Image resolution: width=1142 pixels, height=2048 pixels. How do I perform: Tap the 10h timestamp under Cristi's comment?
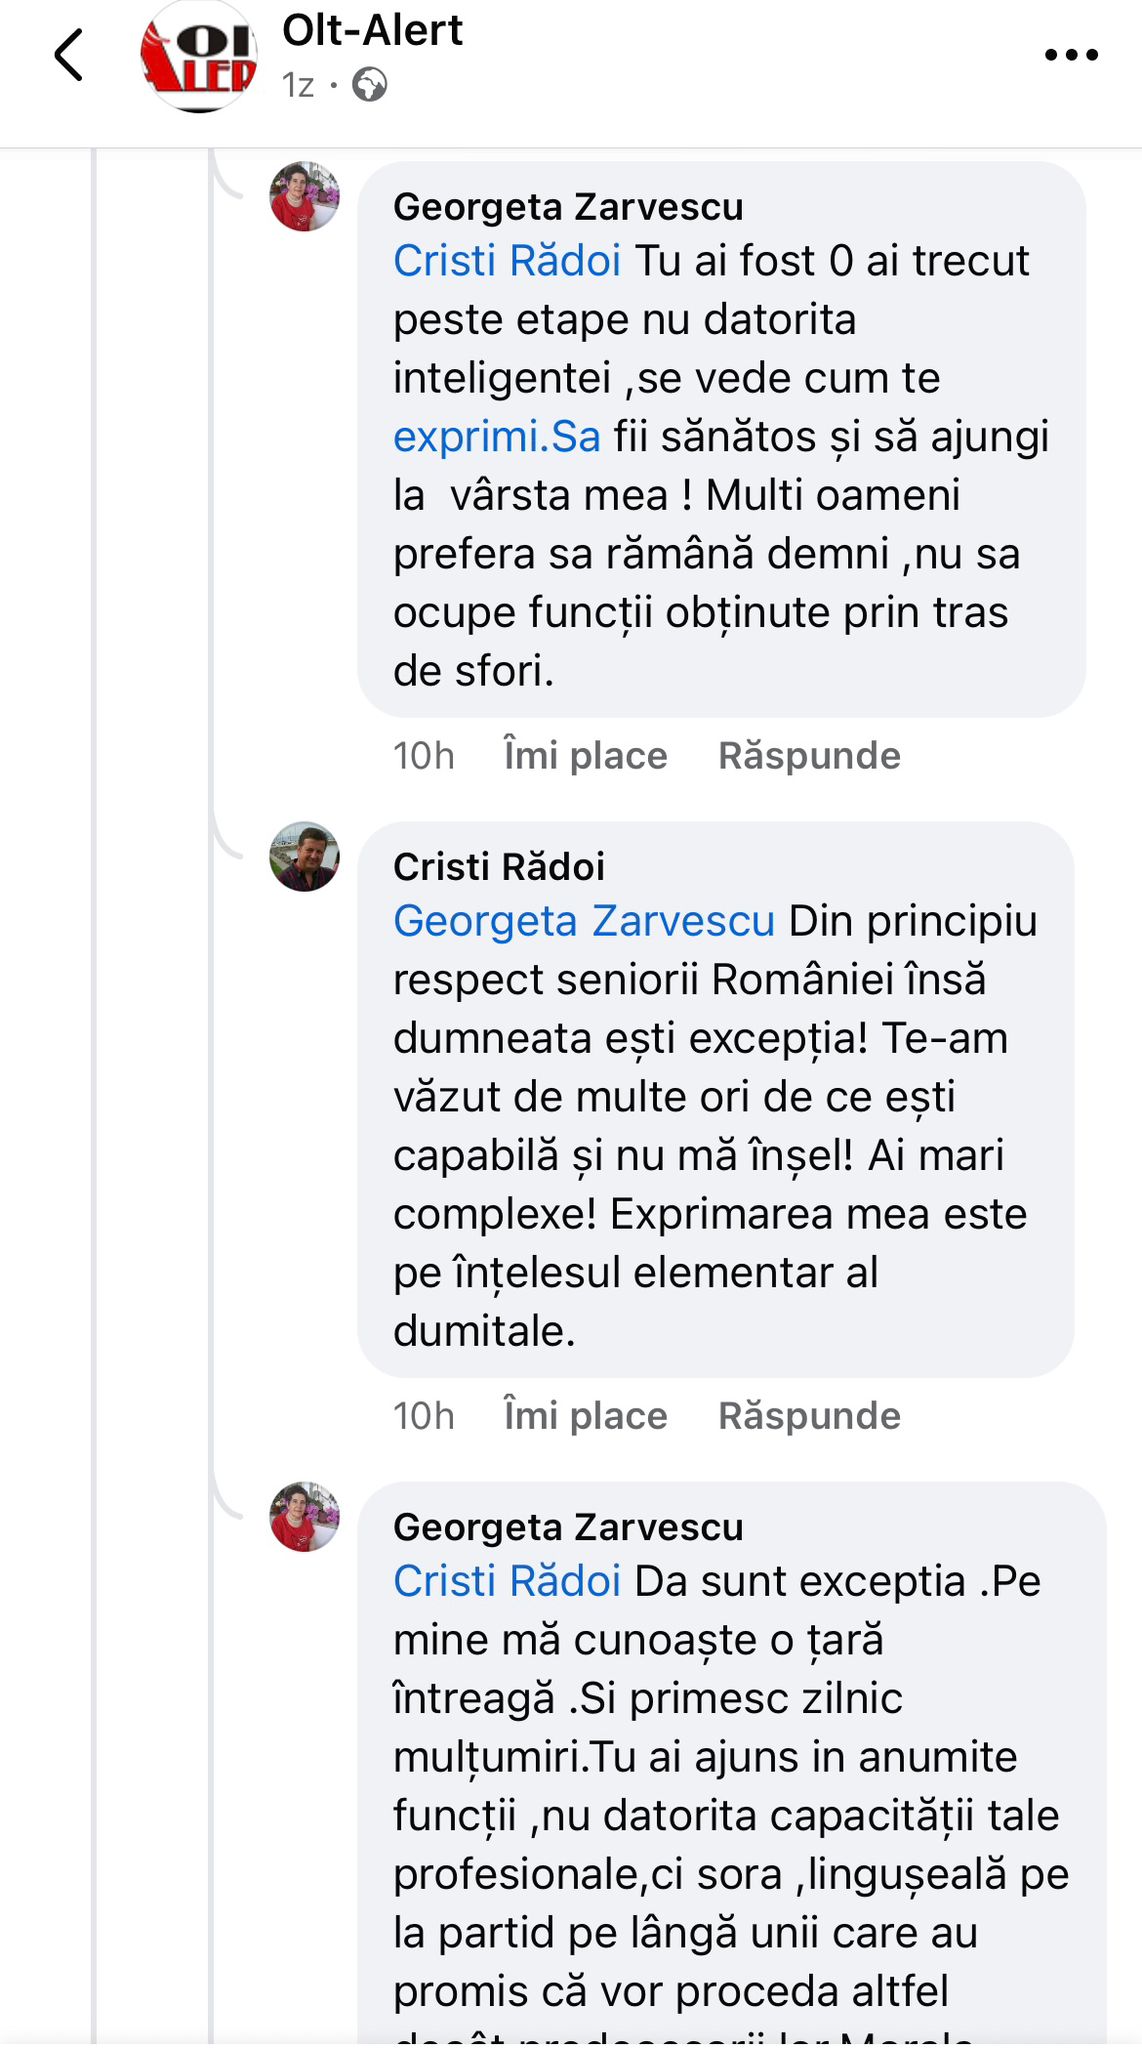click(x=423, y=1416)
